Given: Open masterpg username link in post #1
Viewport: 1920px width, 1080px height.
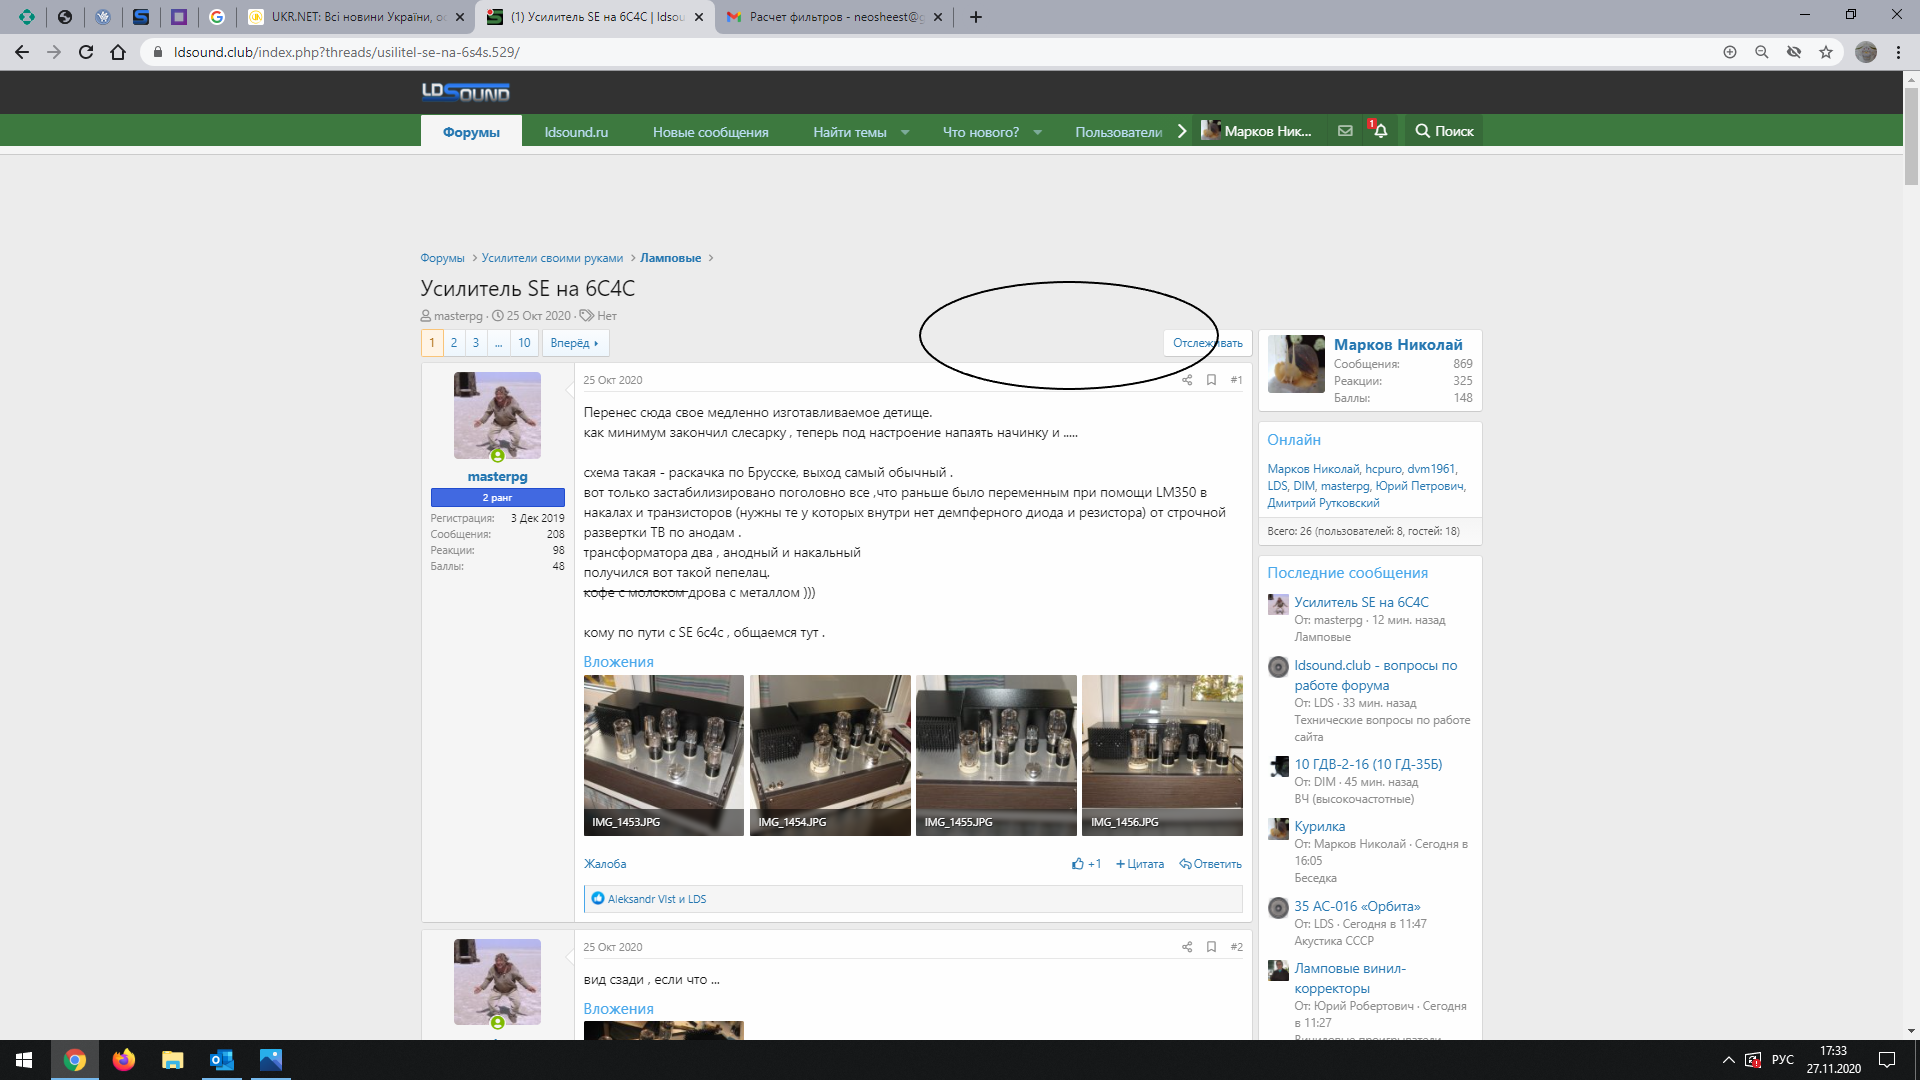Looking at the screenshot, I should pos(497,477).
